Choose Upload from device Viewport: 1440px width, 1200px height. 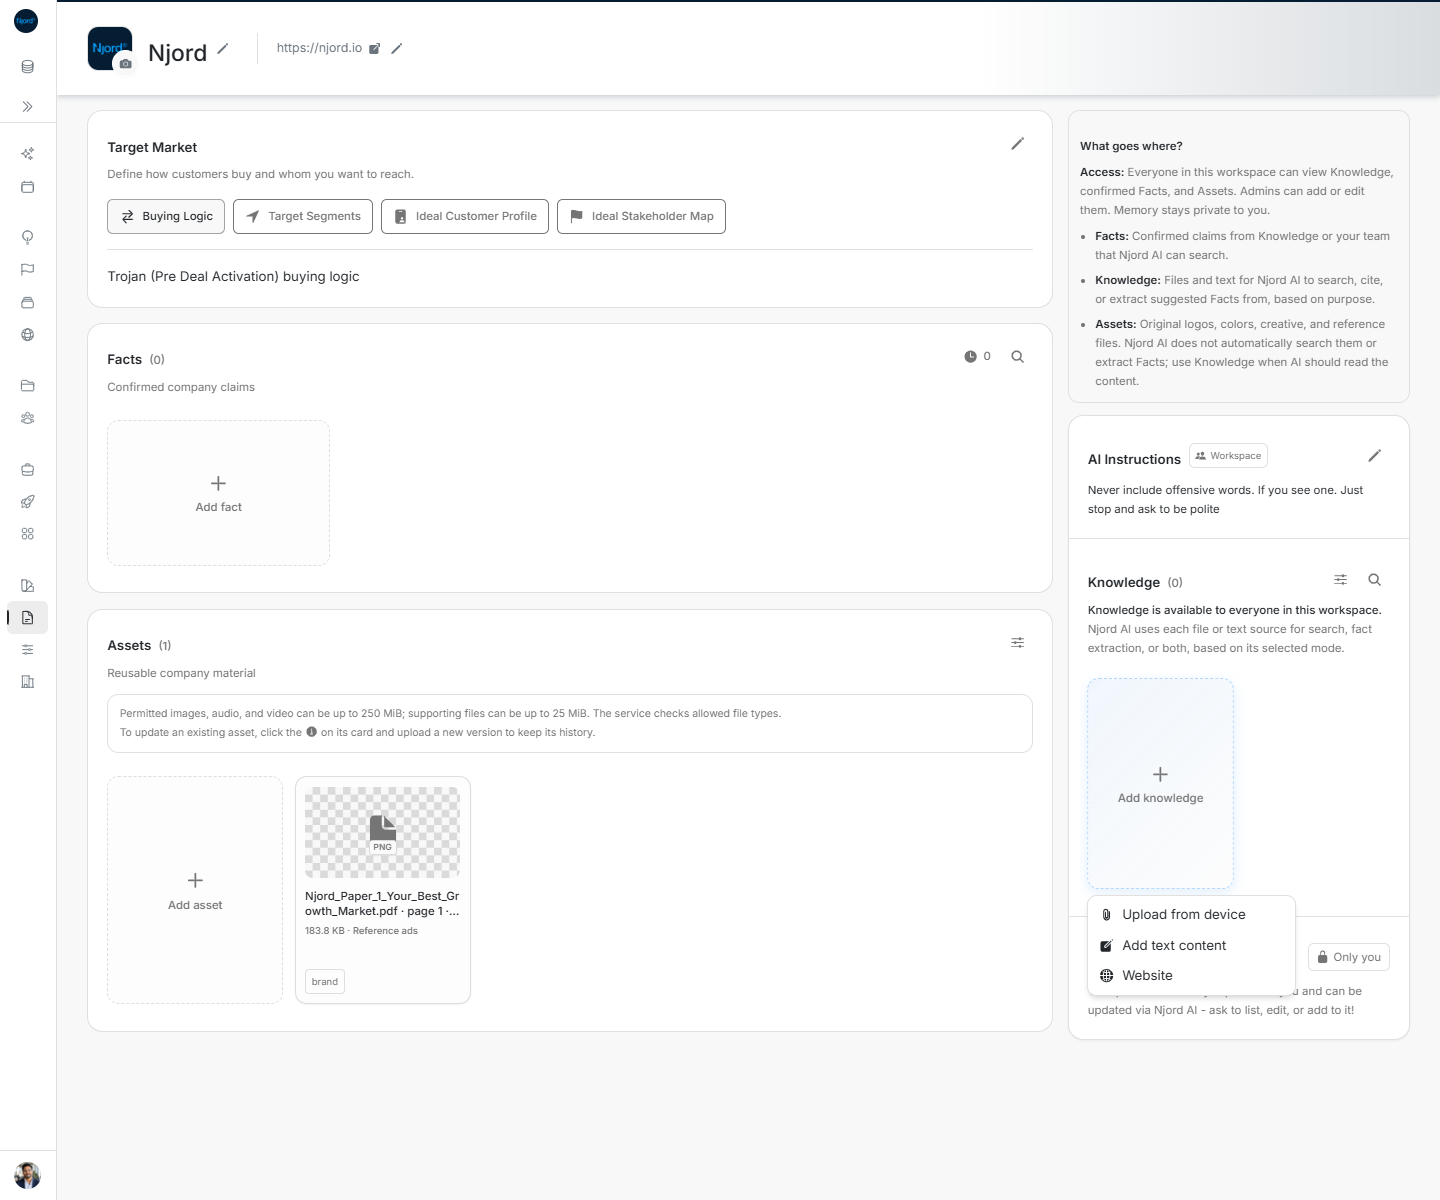(1191, 914)
